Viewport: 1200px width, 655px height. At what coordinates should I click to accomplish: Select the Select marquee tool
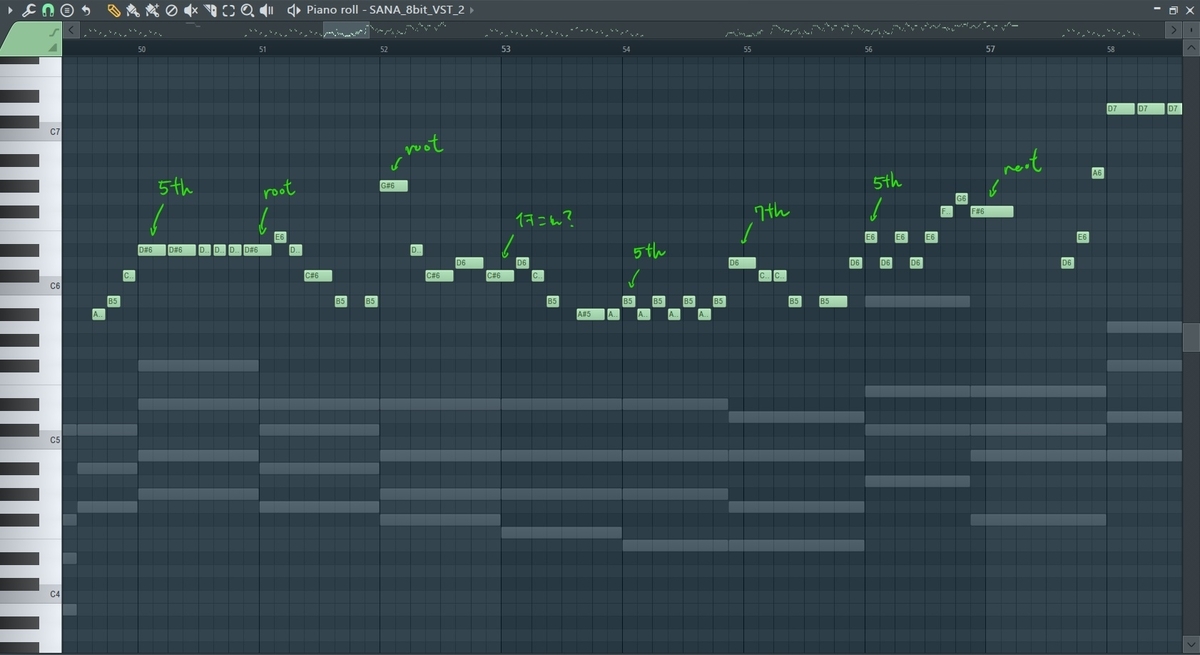(x=228, y=10)
